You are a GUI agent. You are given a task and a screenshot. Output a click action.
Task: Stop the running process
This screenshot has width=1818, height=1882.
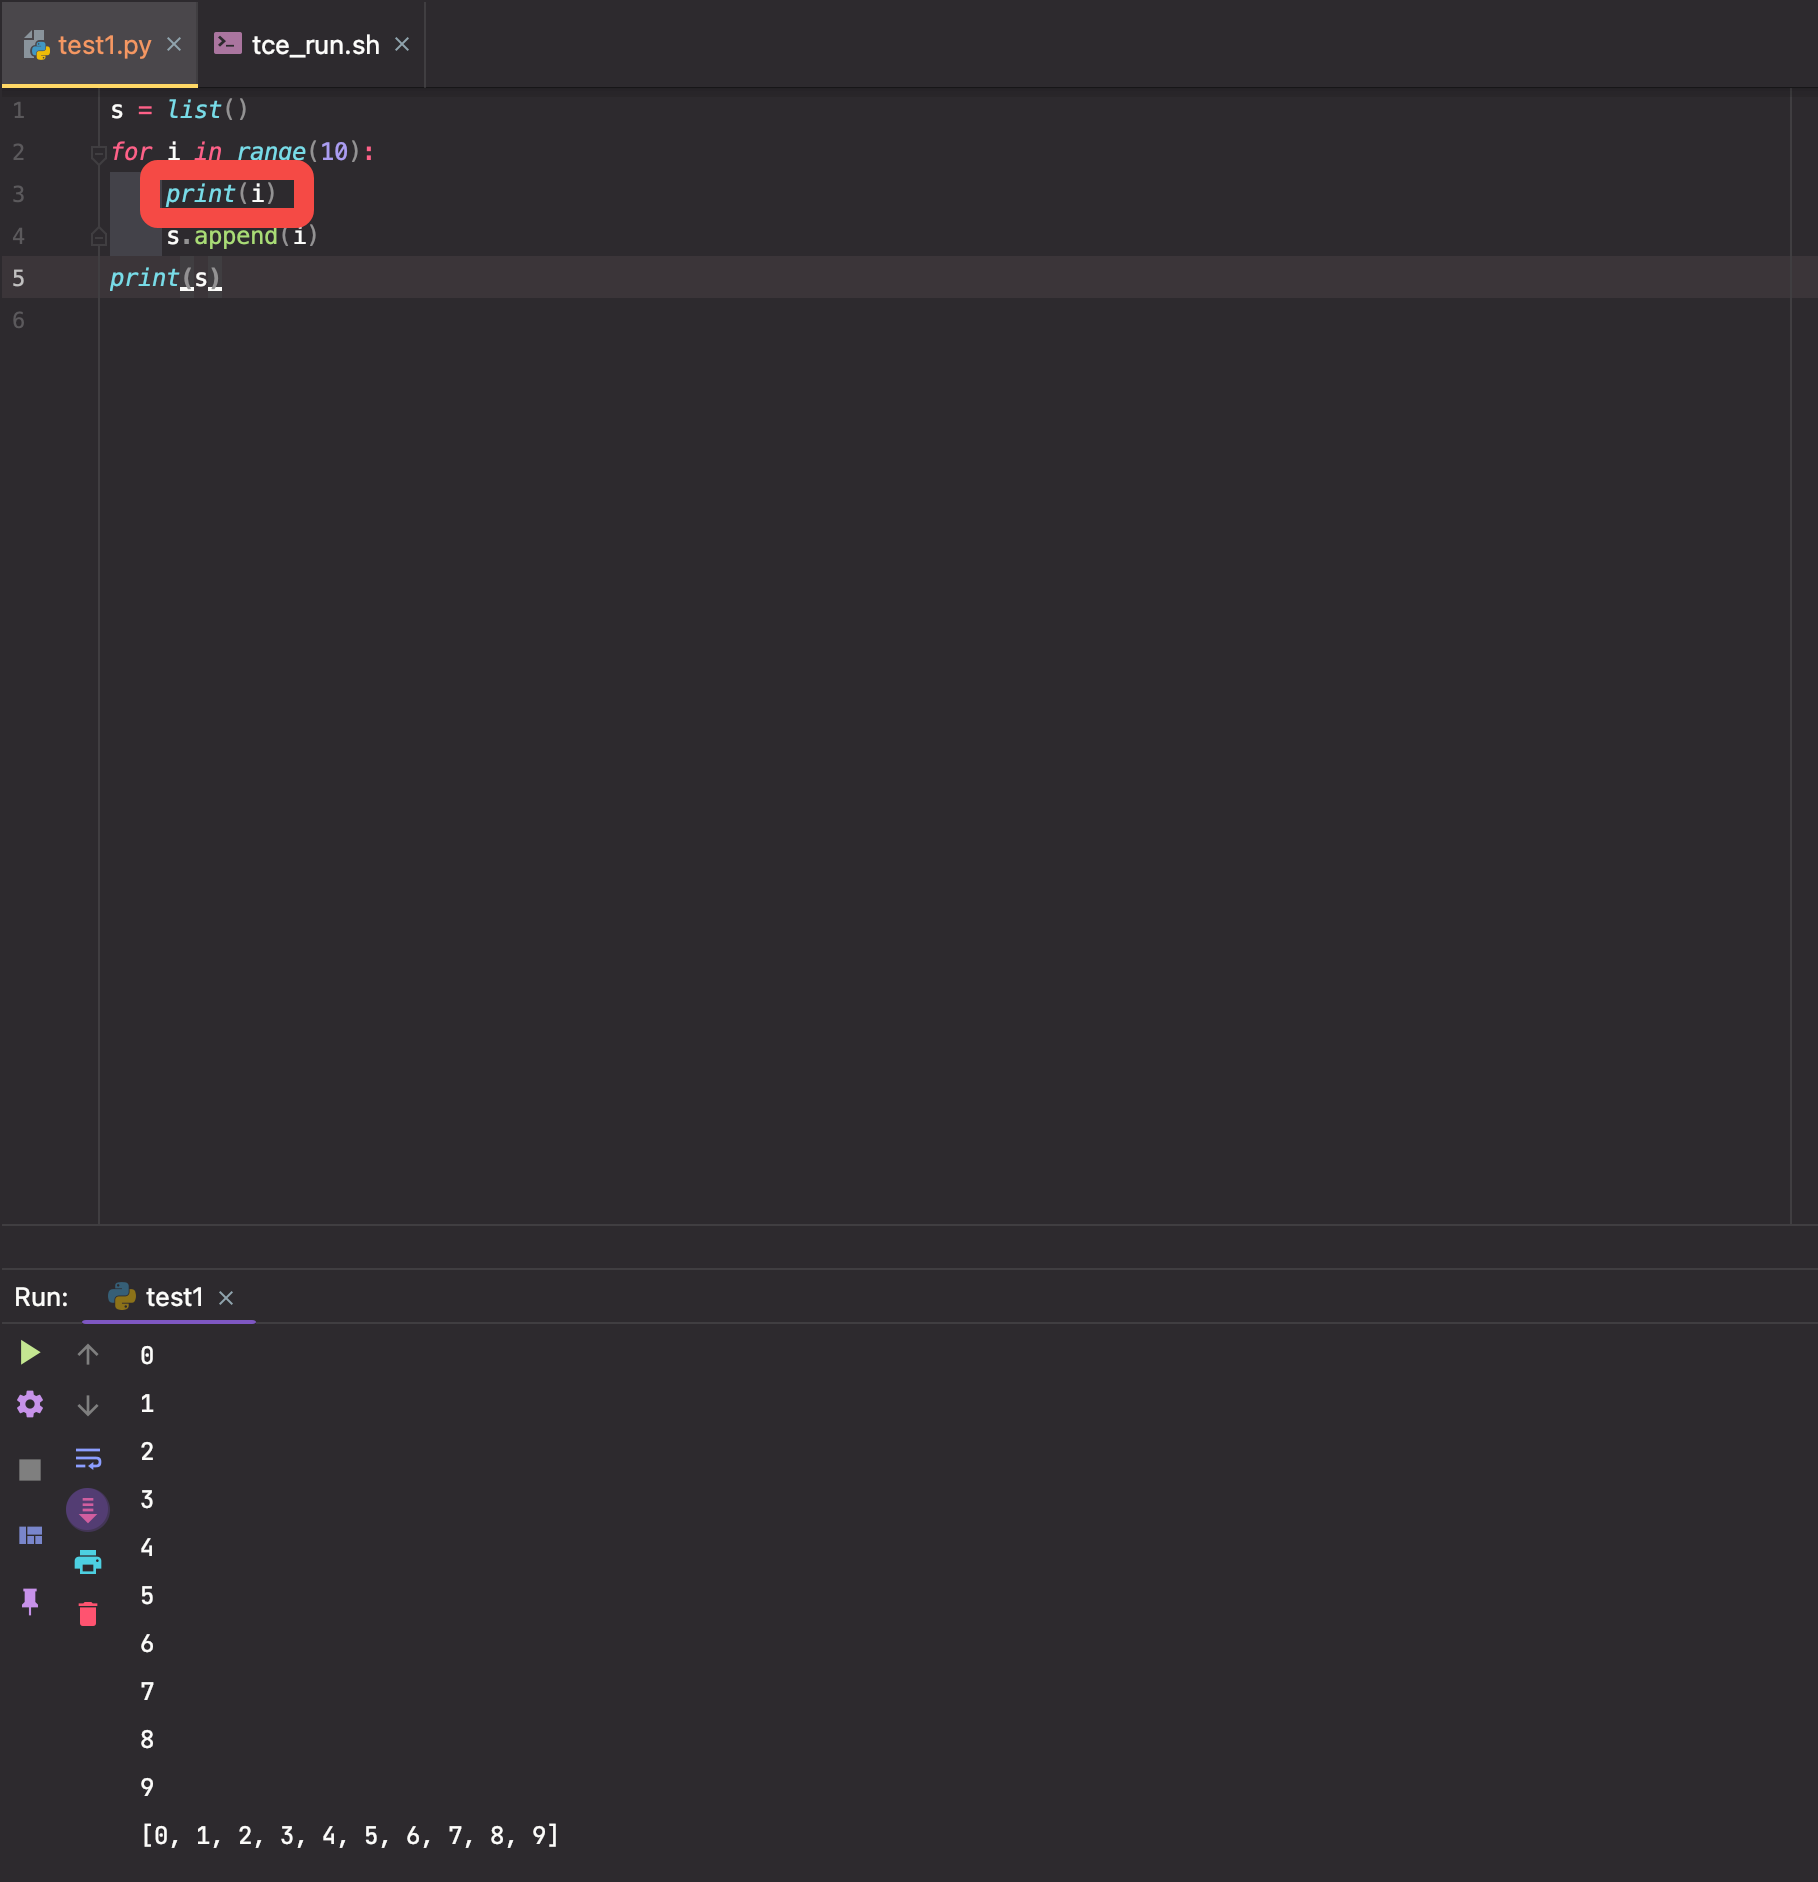coord(30,1469)
